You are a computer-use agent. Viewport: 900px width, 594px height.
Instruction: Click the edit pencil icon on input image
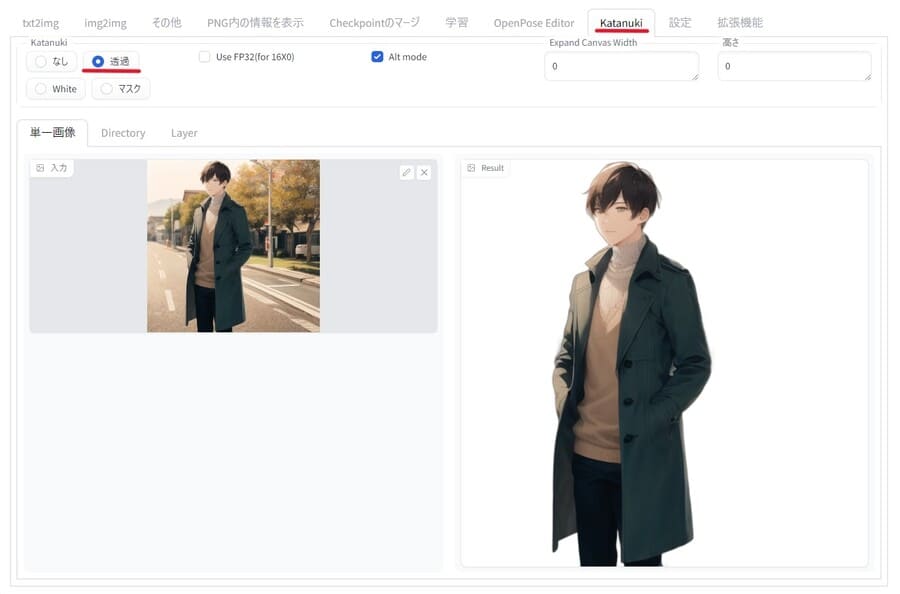coord(406,172)
